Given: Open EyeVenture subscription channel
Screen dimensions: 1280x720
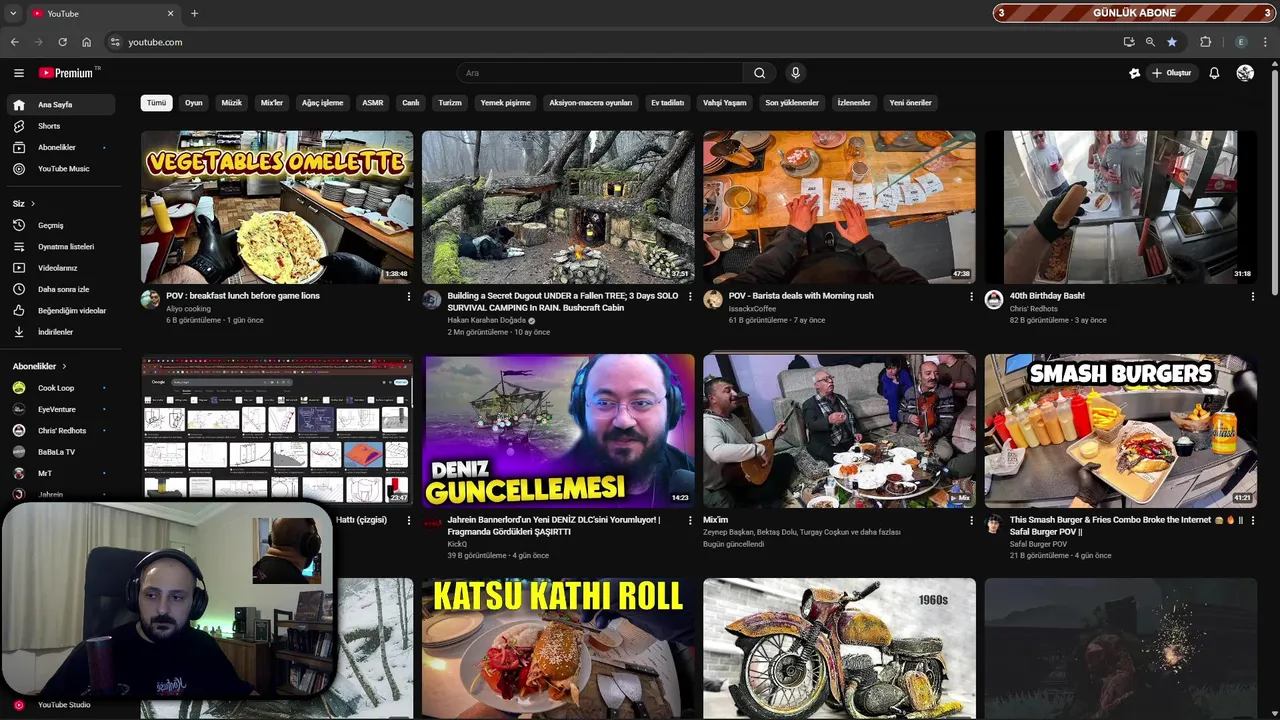Looking at the screenshot, I should [x=60, y=409].
